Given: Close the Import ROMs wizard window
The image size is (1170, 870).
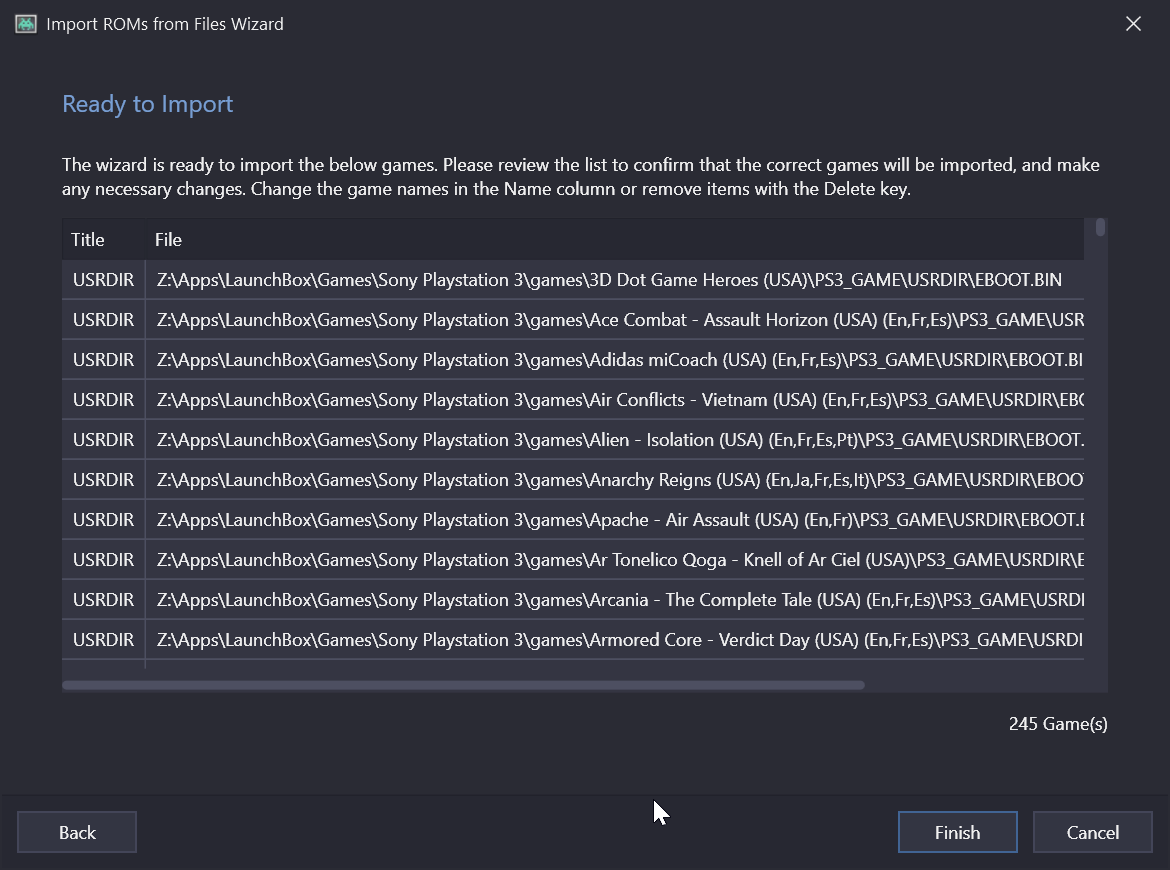Looking at the screenshot, I should [x=1133, y=24].
